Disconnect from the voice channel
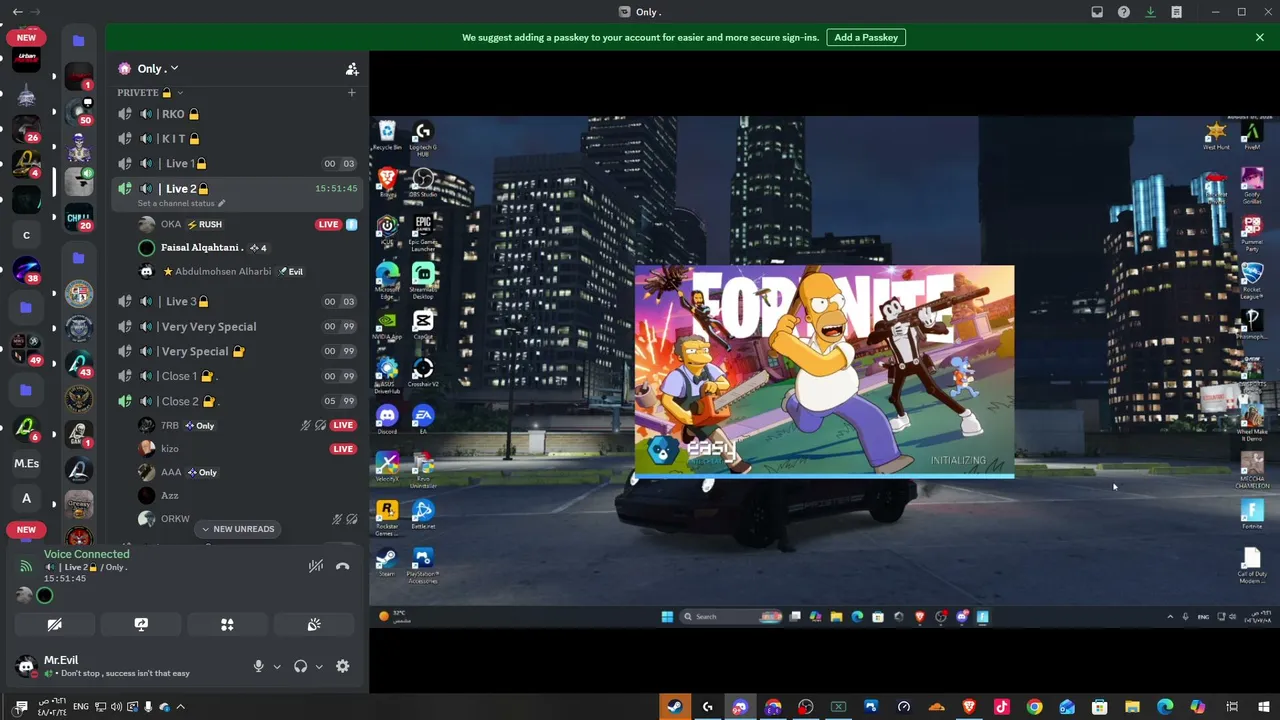 [x=343, y=566]
